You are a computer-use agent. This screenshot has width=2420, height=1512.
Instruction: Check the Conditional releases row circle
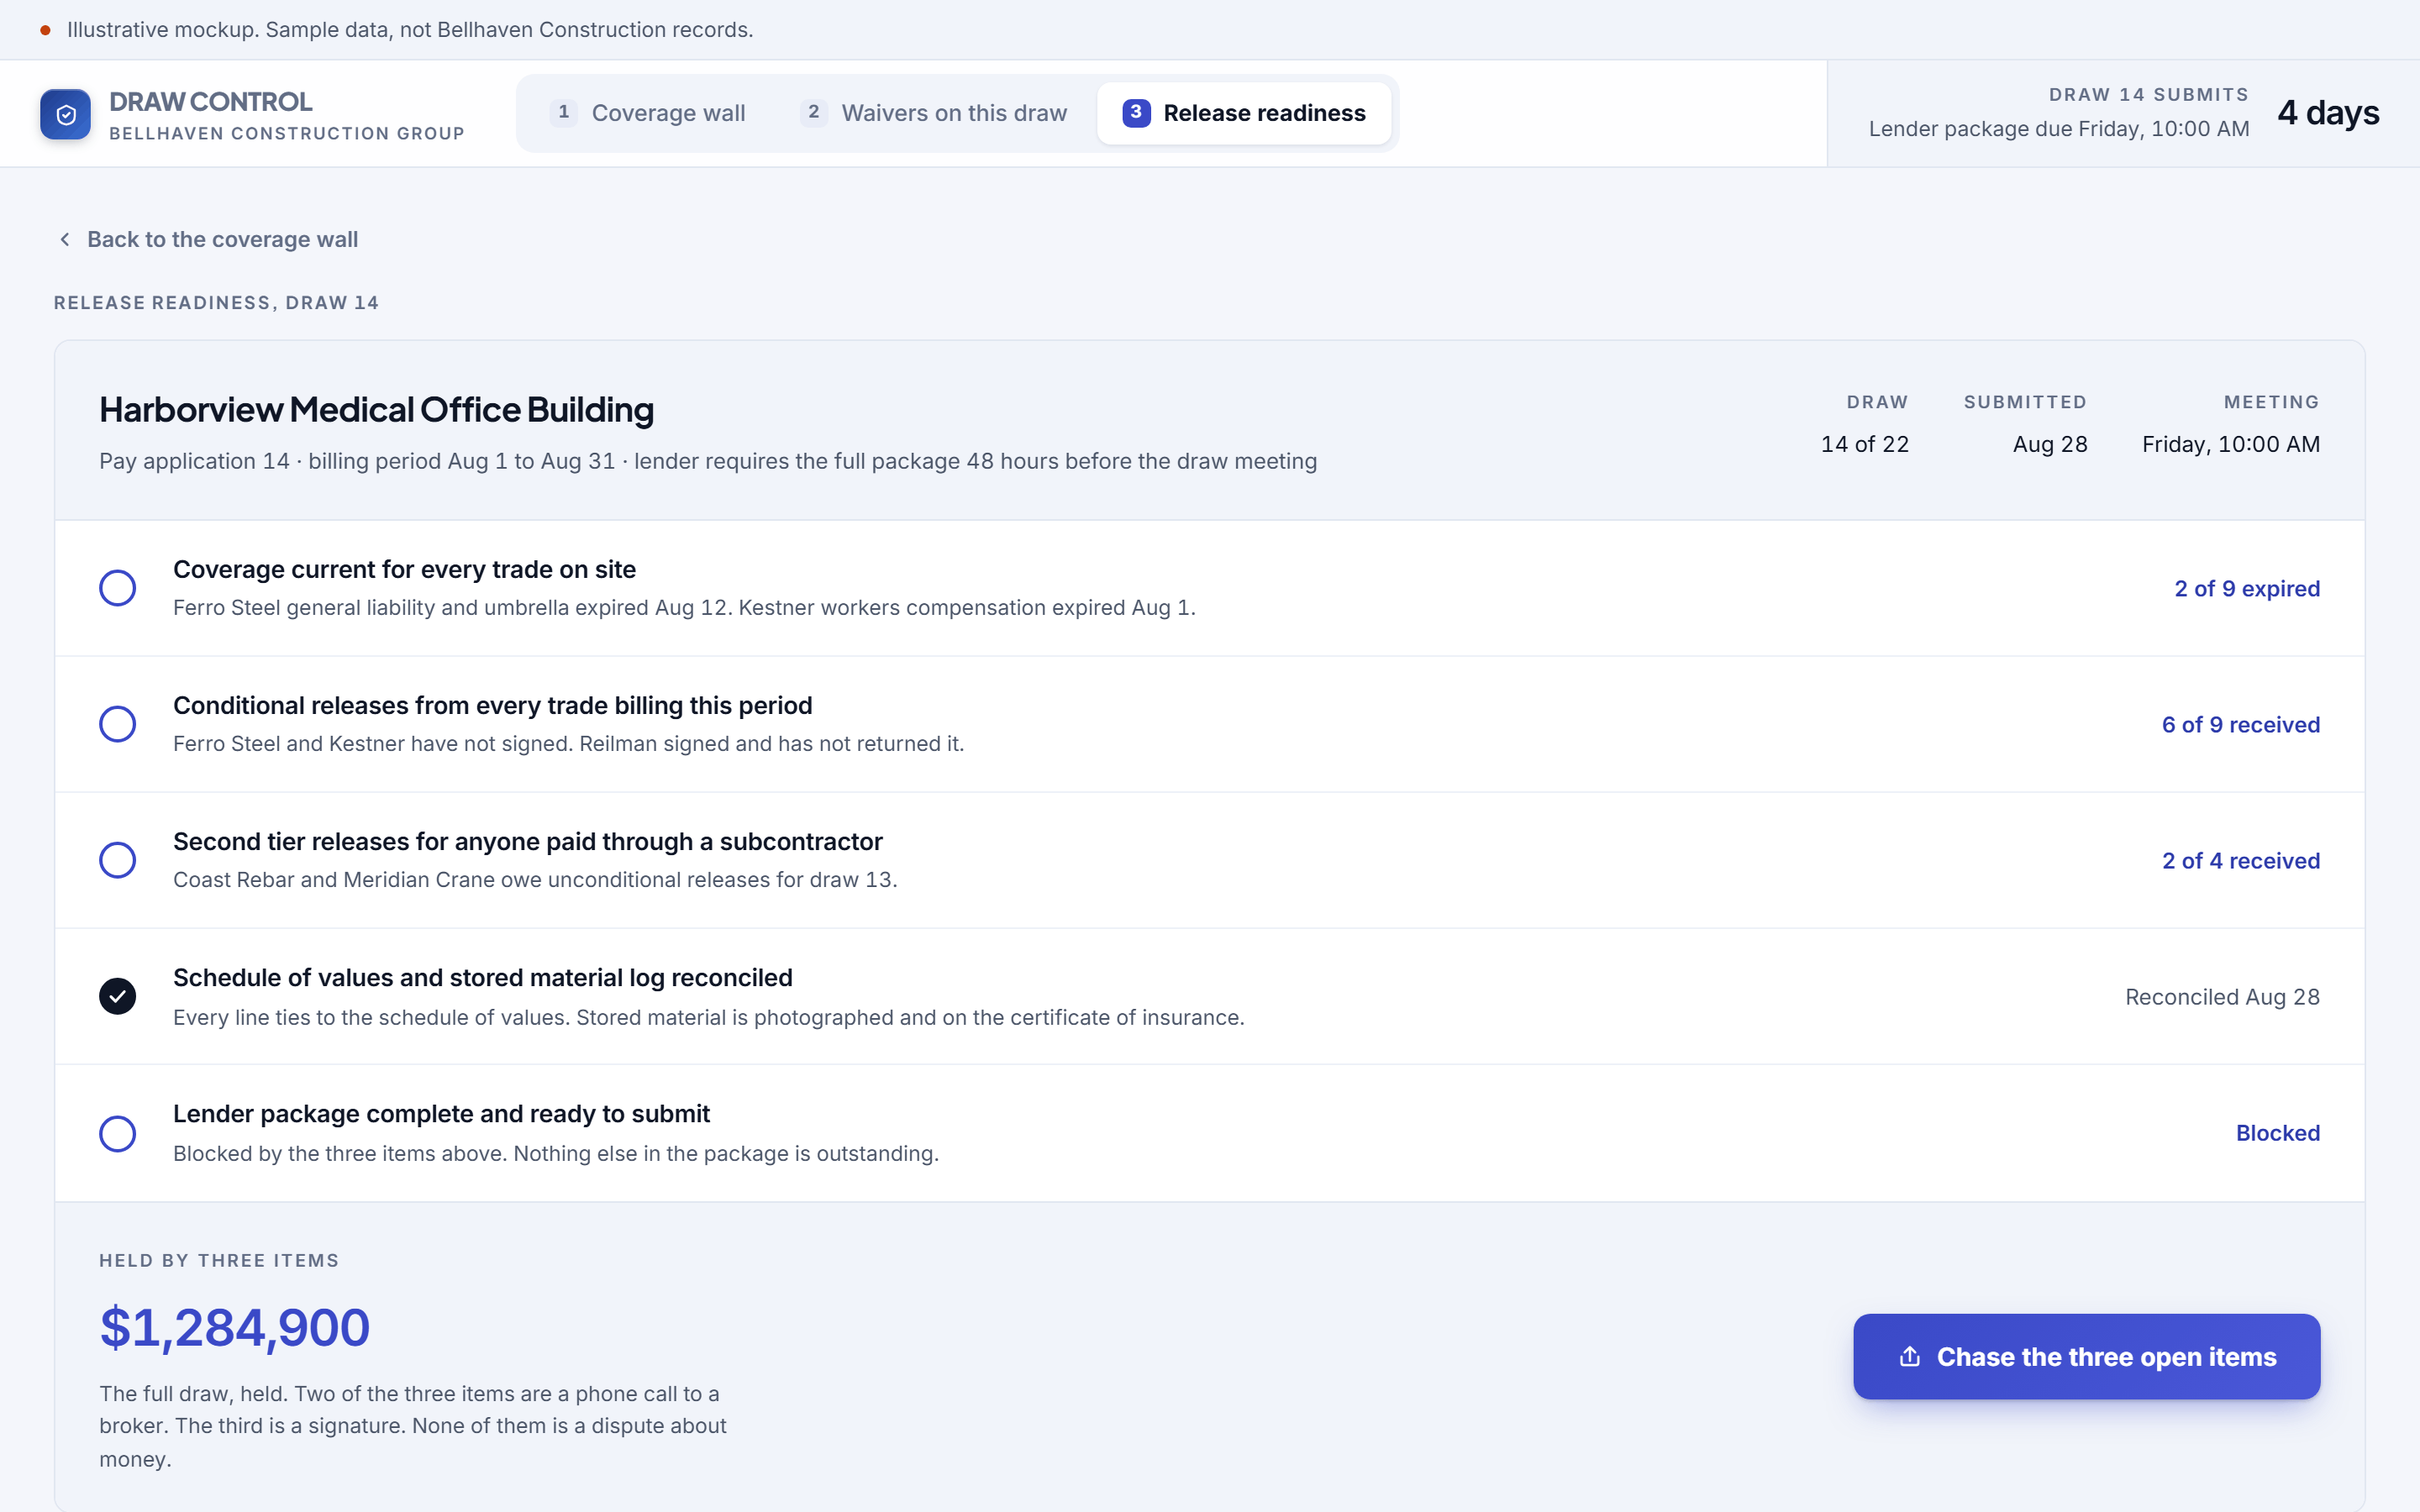click(x=118, y=724)
